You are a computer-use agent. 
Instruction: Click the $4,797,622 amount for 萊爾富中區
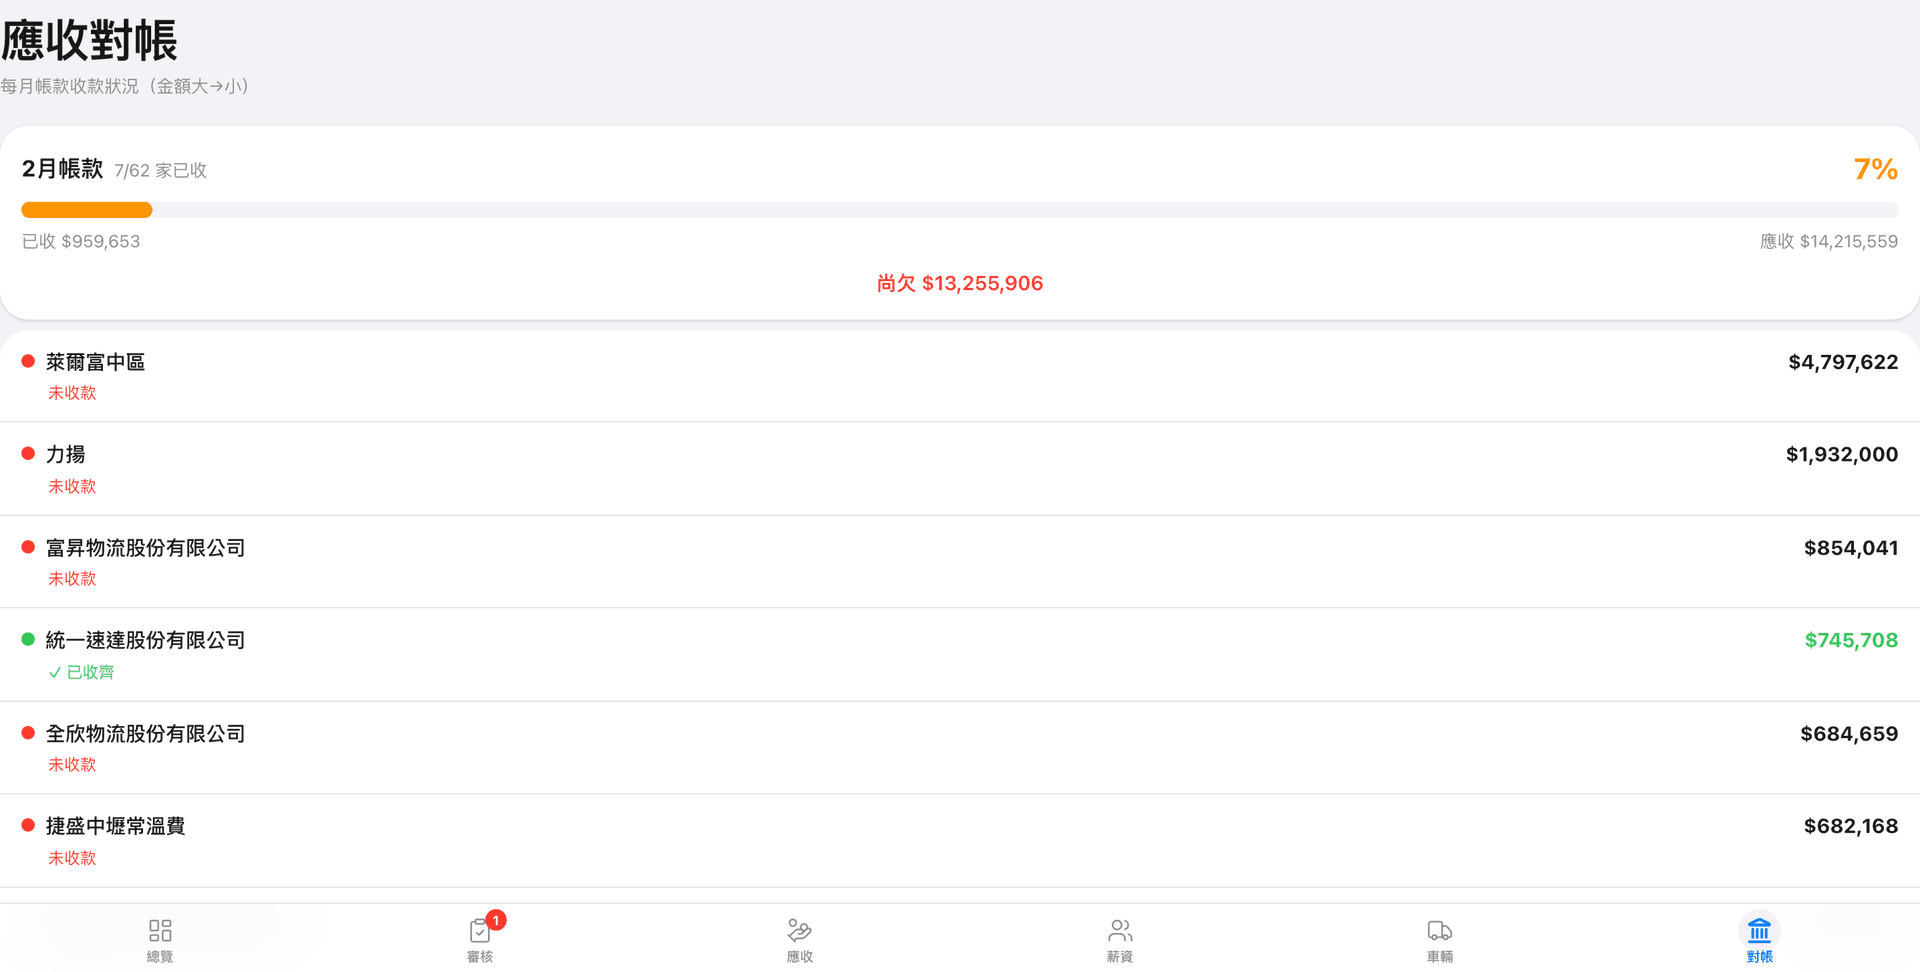coord(1842,362)
